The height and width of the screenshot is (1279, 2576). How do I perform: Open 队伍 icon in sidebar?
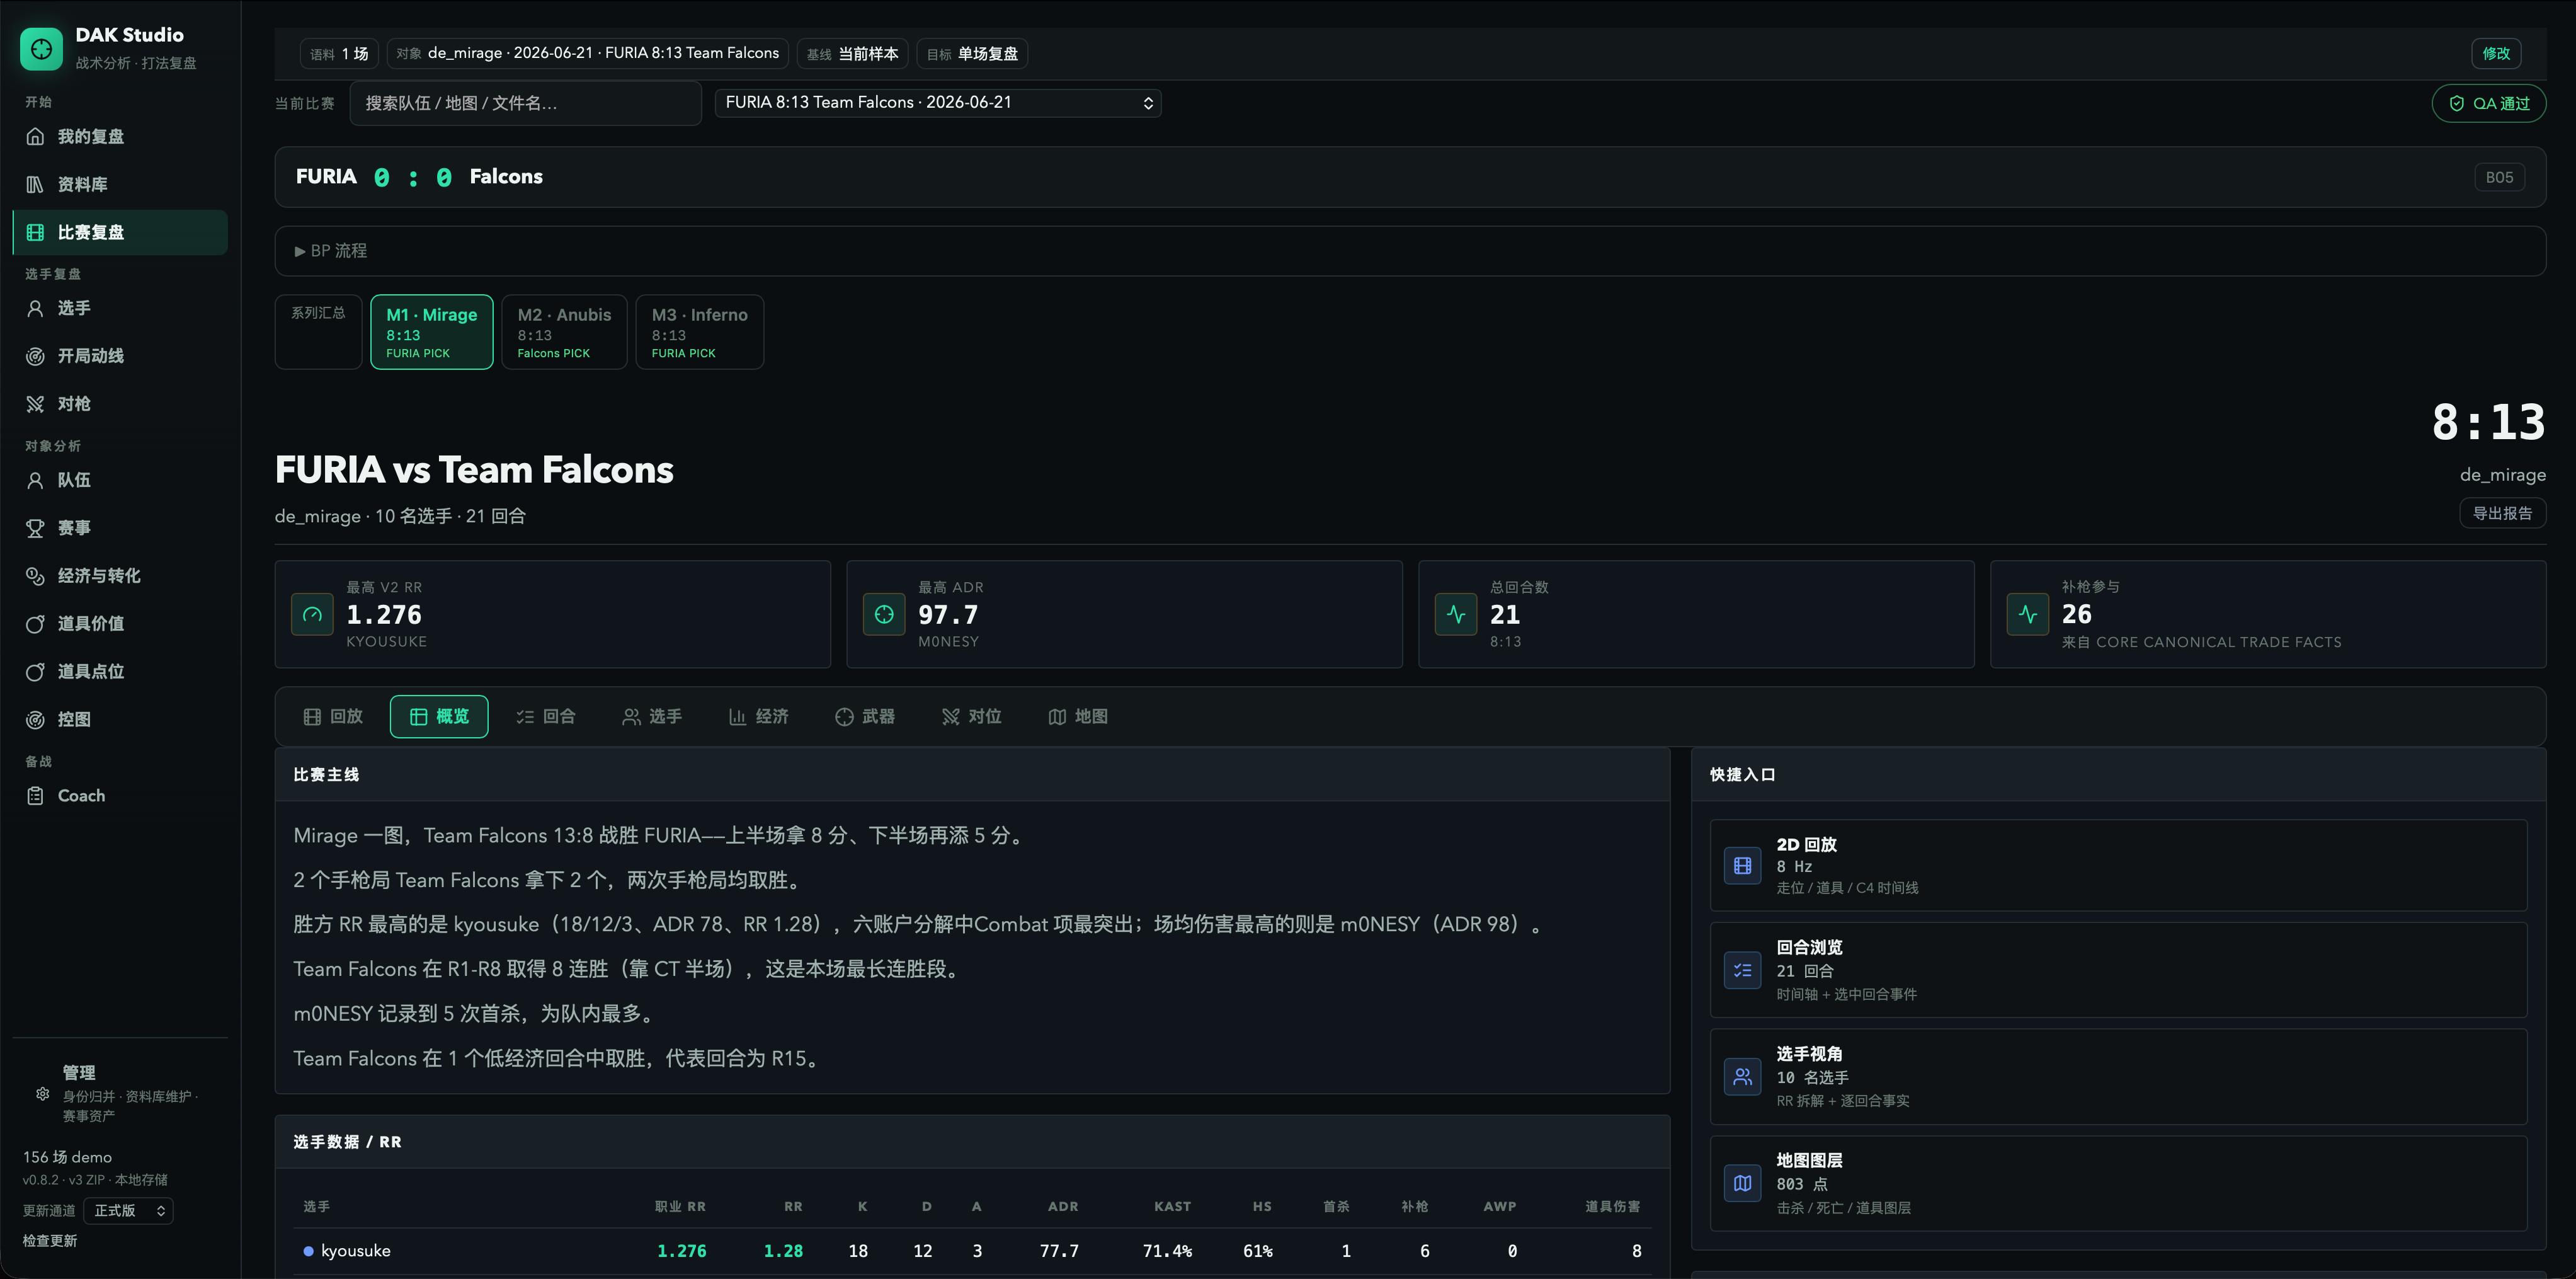click(35, 480)
